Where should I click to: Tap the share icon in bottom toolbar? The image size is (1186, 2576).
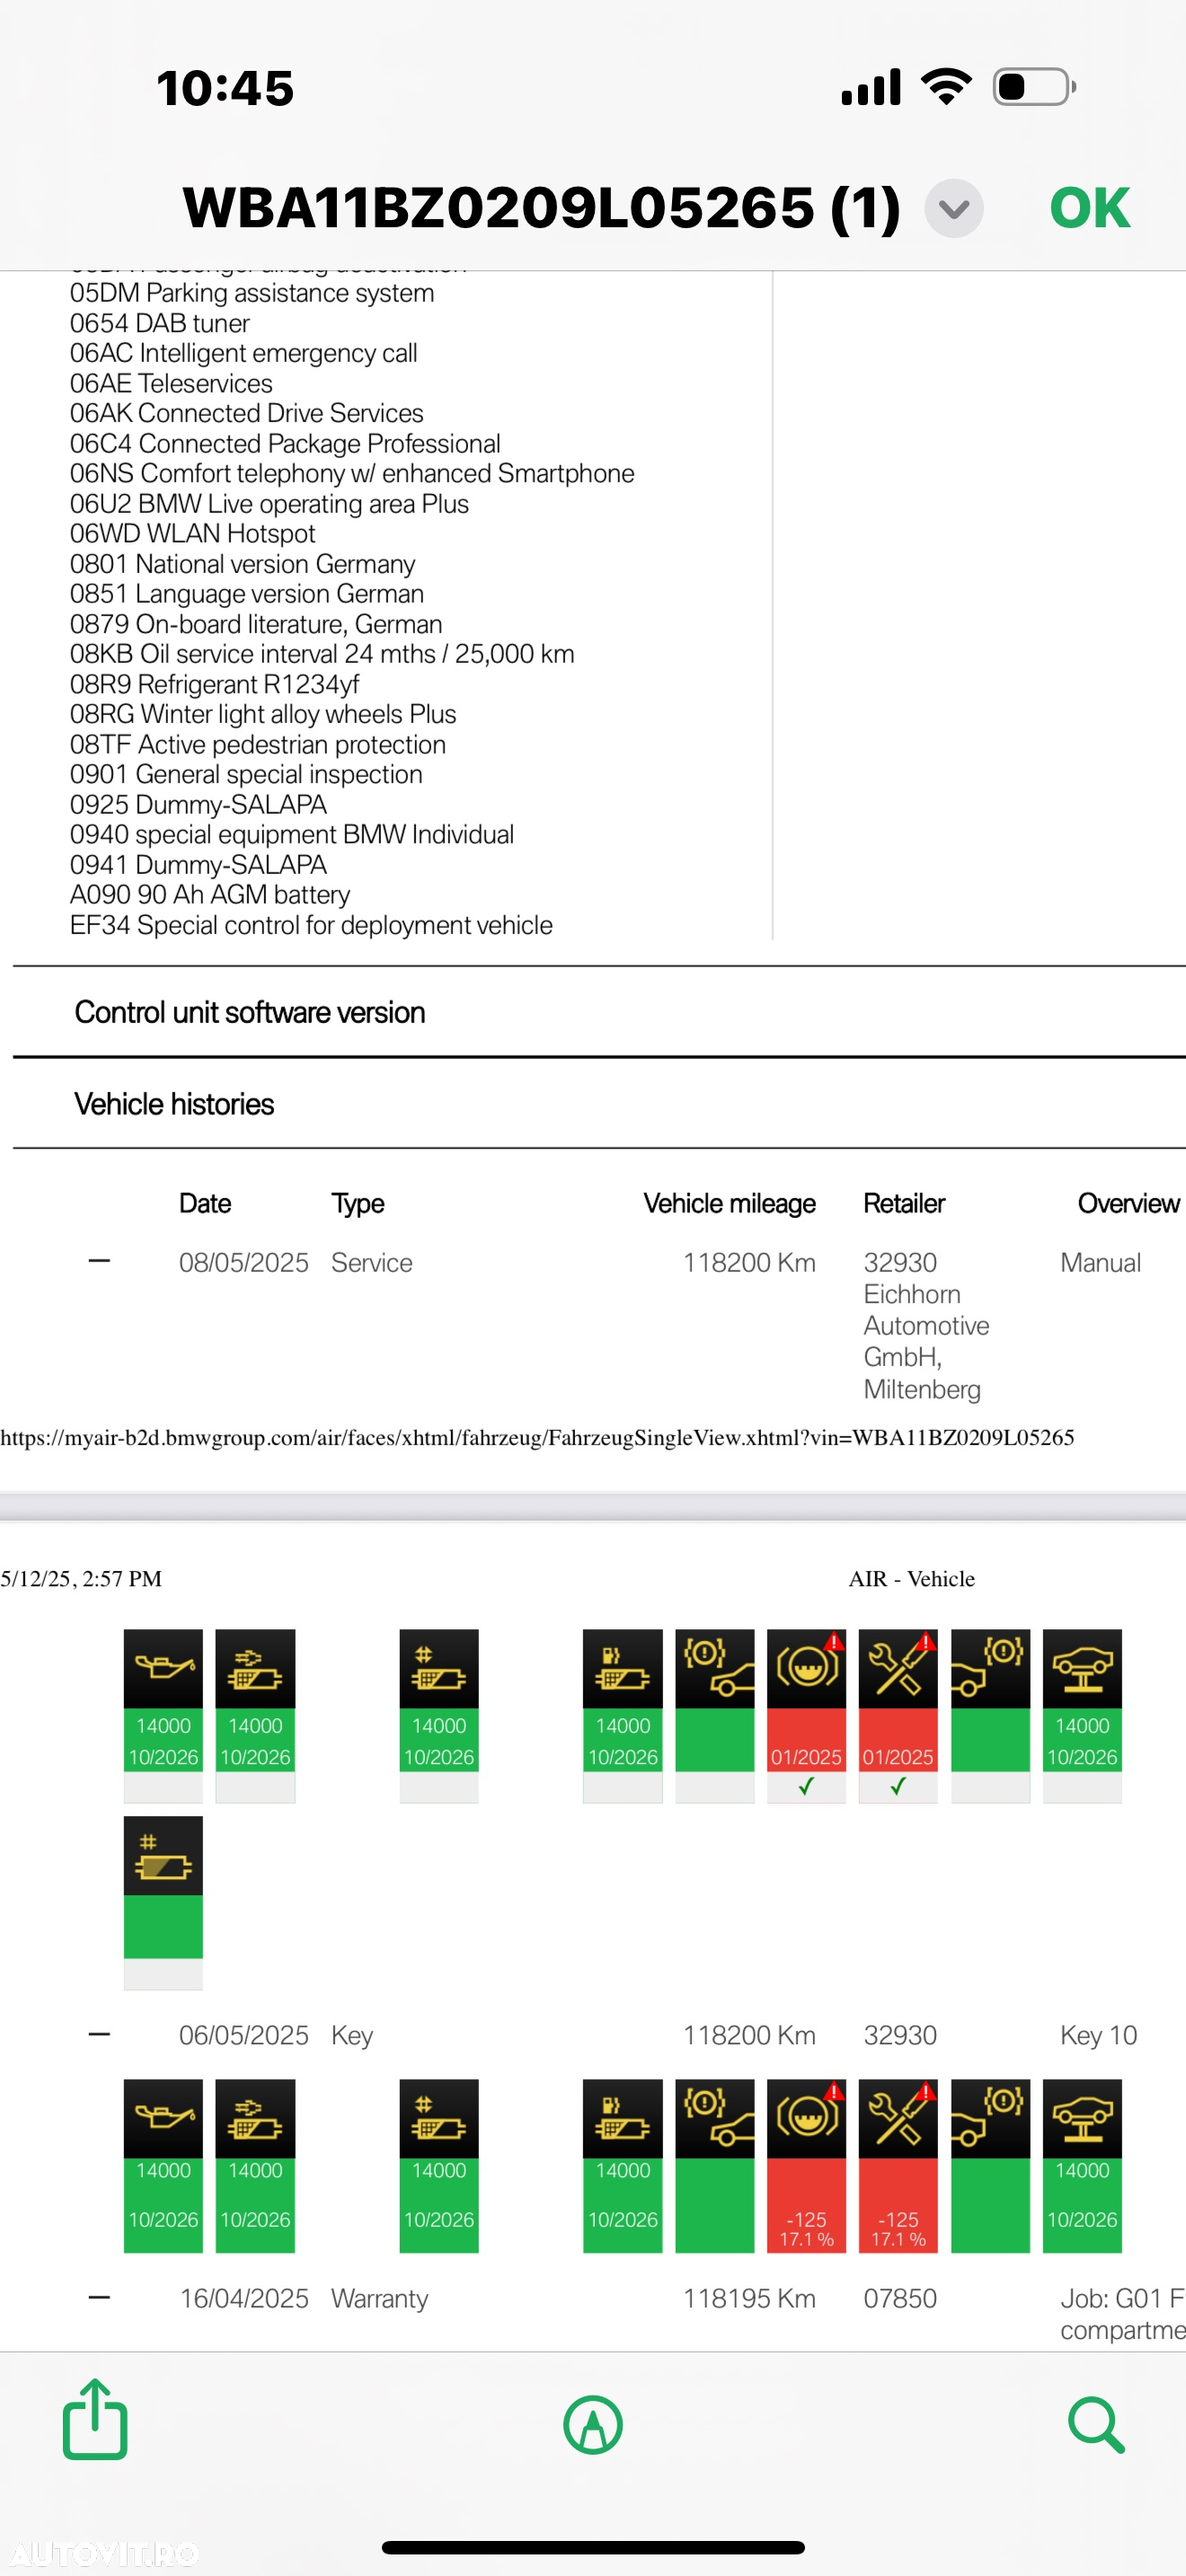[x=95, y=2418]
